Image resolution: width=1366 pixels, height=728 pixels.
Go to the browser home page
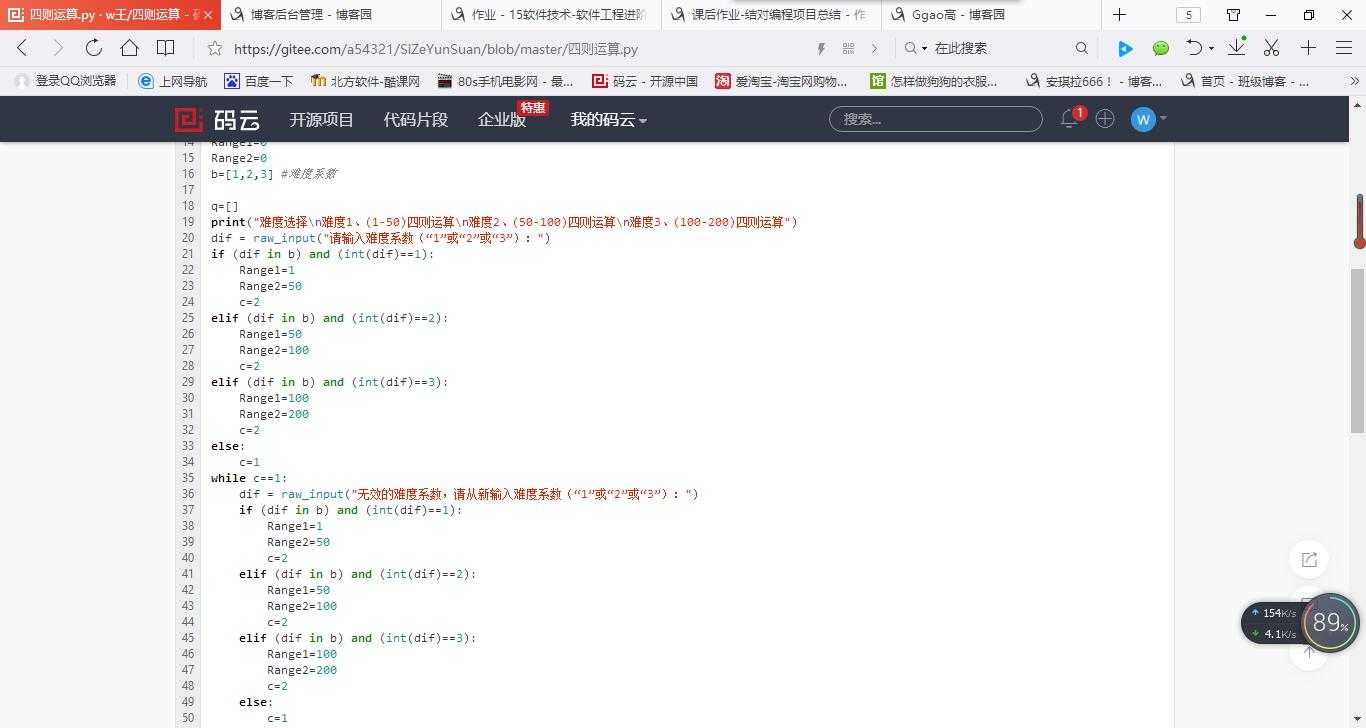[129, 48]
